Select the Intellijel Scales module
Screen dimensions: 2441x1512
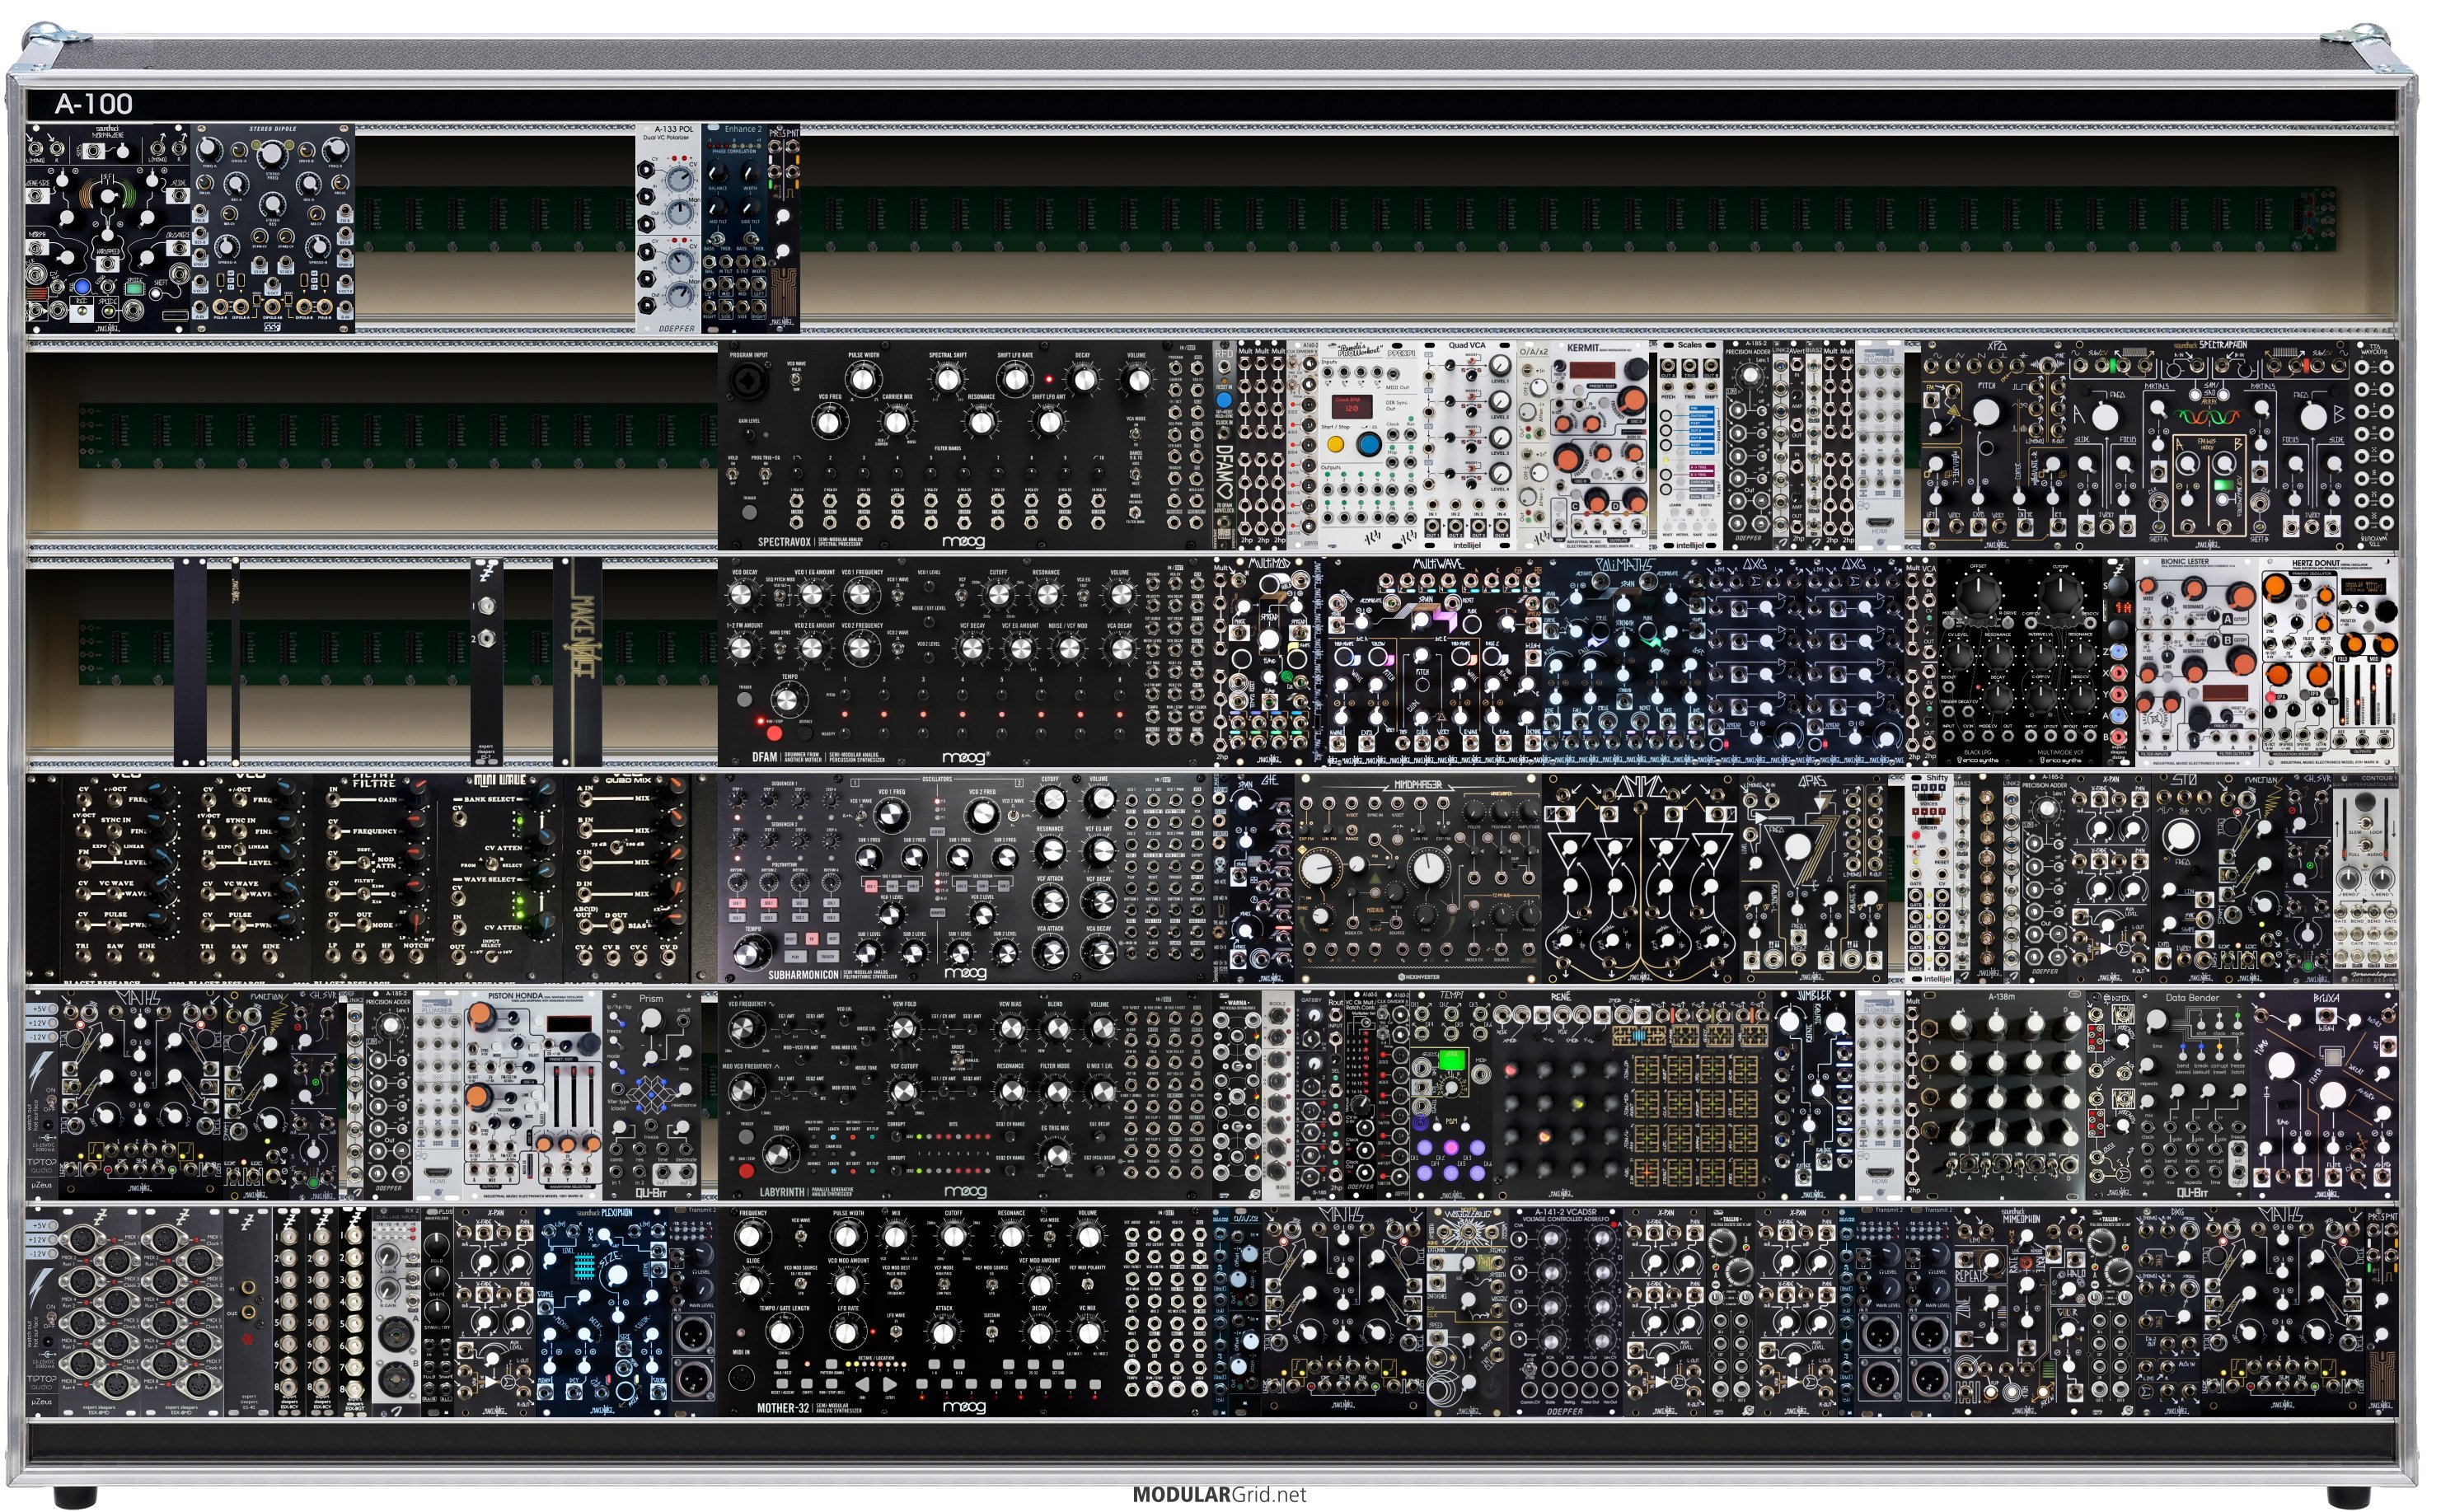[1689, 445]
